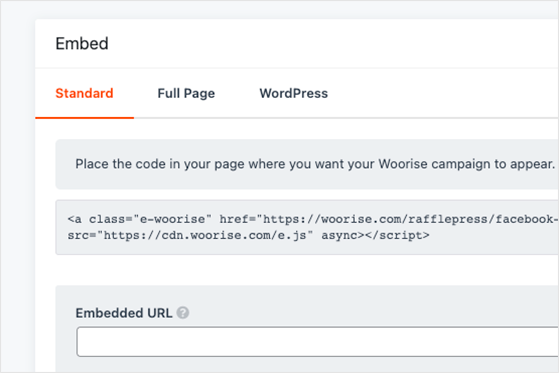
Task: Click the class="e-woorise" attribute text
Action: [150, 219]
